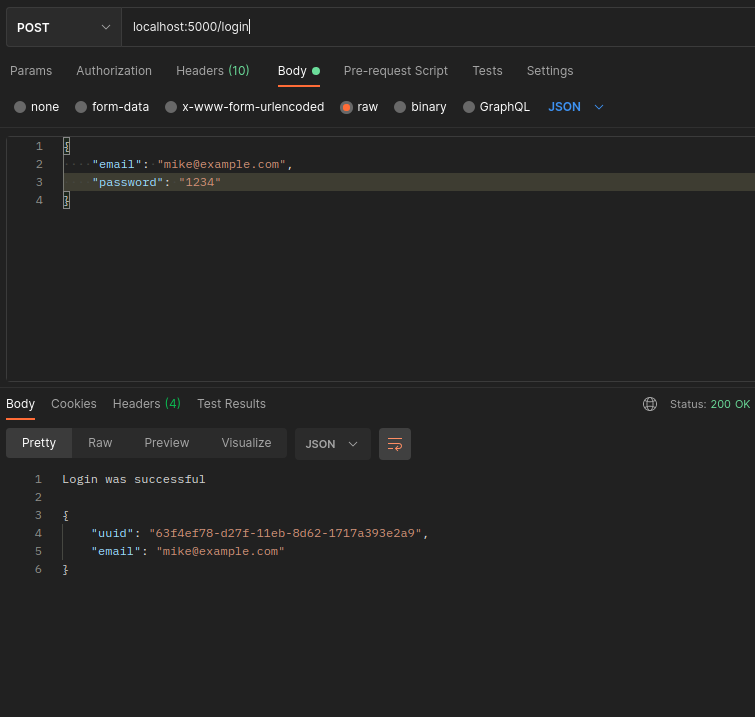Open the request Params tab
The height and width of the screenshot is (717, 755).
pos(31,71)
